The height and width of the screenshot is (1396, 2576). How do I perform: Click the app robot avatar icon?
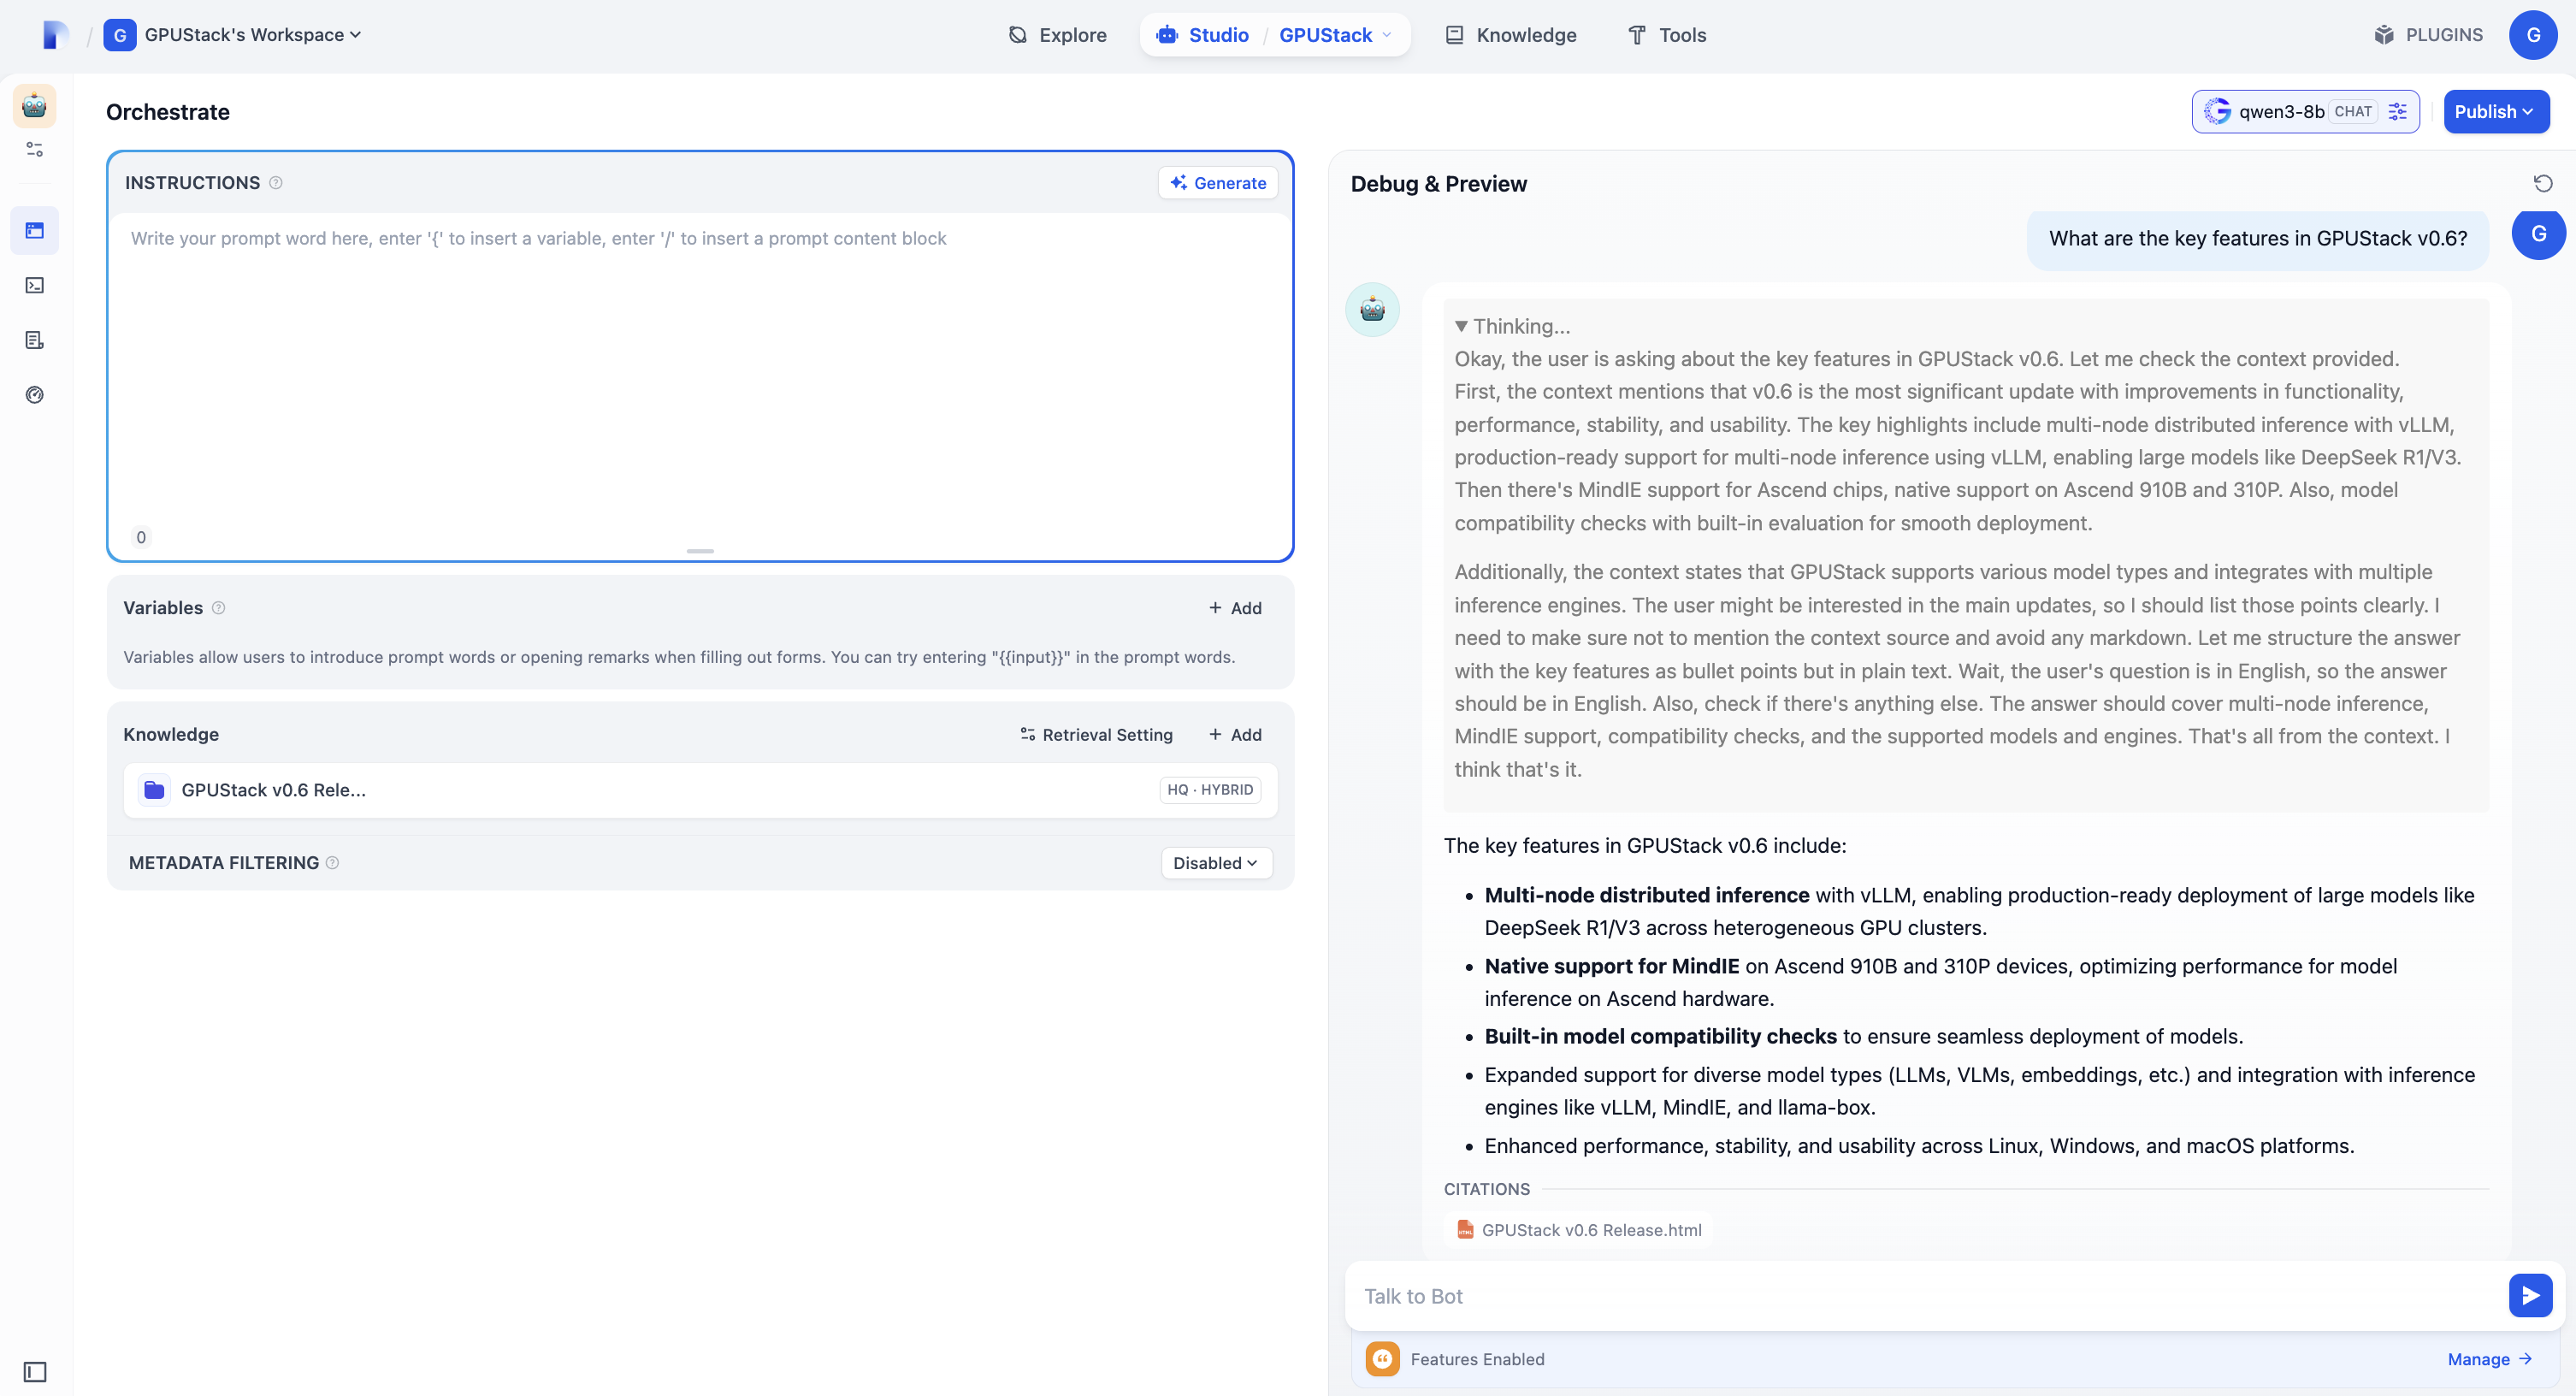(35, 106)
